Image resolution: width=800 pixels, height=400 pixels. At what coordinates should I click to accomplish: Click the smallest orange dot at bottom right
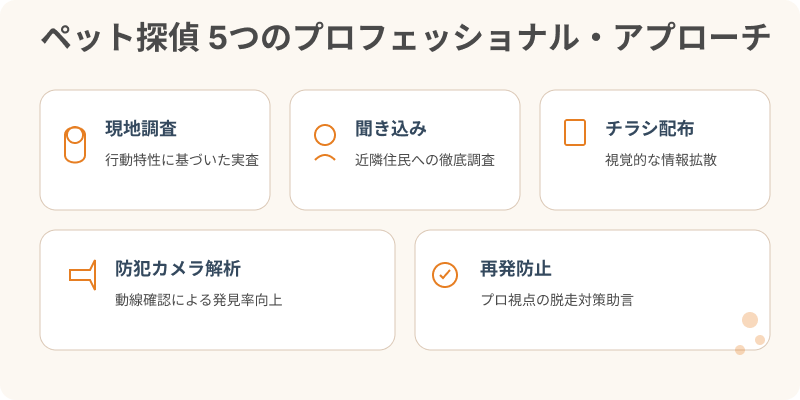tap(740, 350)
